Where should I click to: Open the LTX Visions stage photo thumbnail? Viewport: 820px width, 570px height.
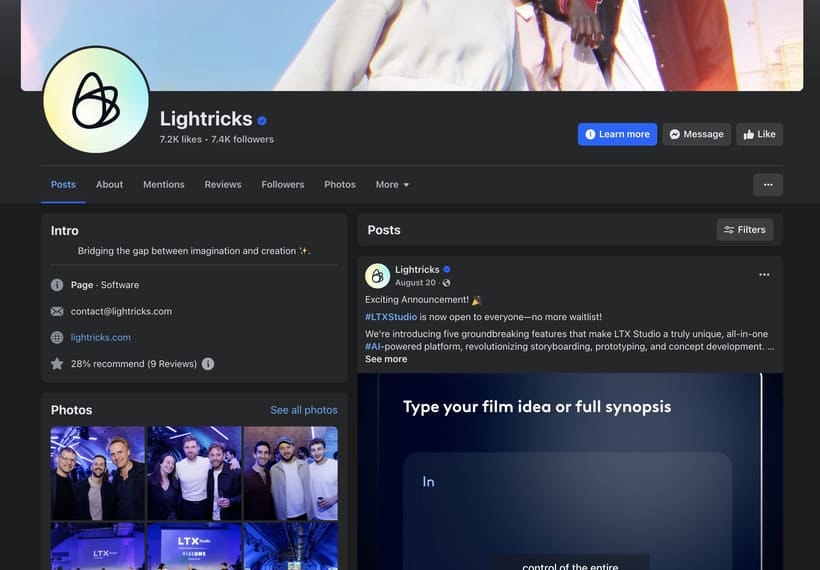pos(194,546)
